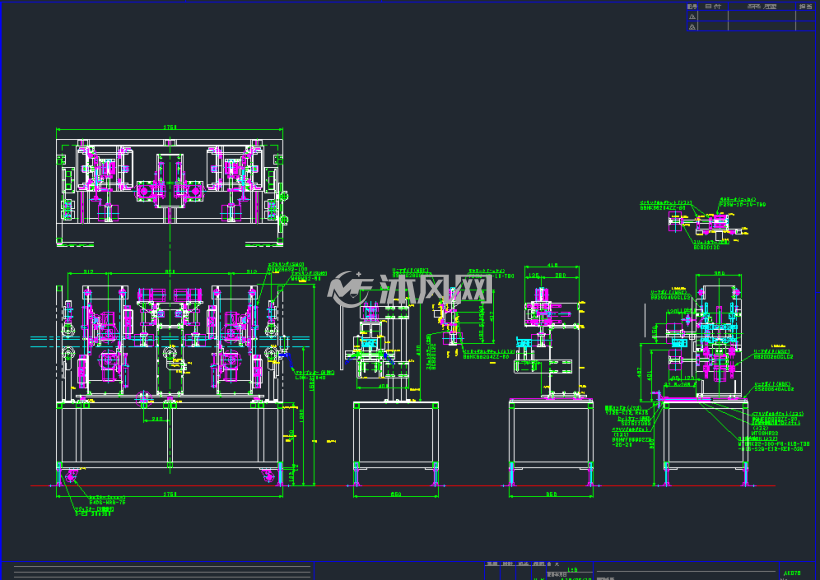
Task: Select the top plan view of the machine
Action: [x=170, y=192]
